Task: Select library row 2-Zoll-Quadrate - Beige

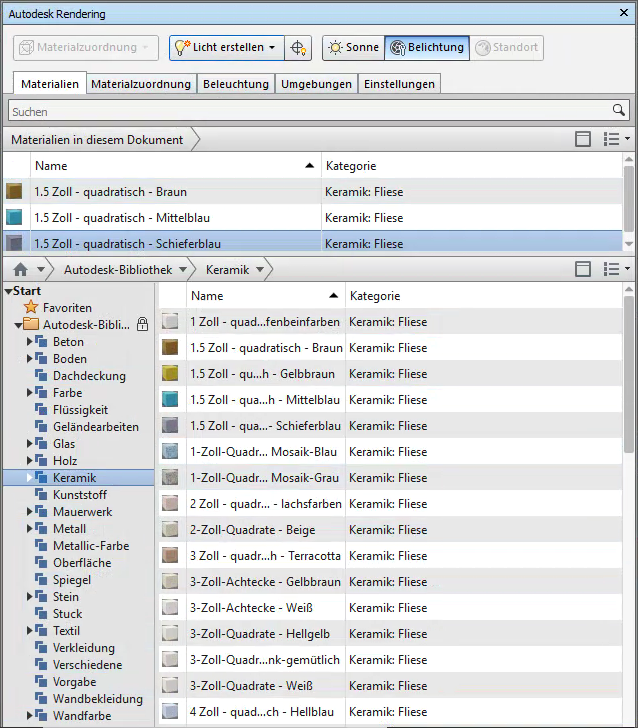Action: [390, 530]
